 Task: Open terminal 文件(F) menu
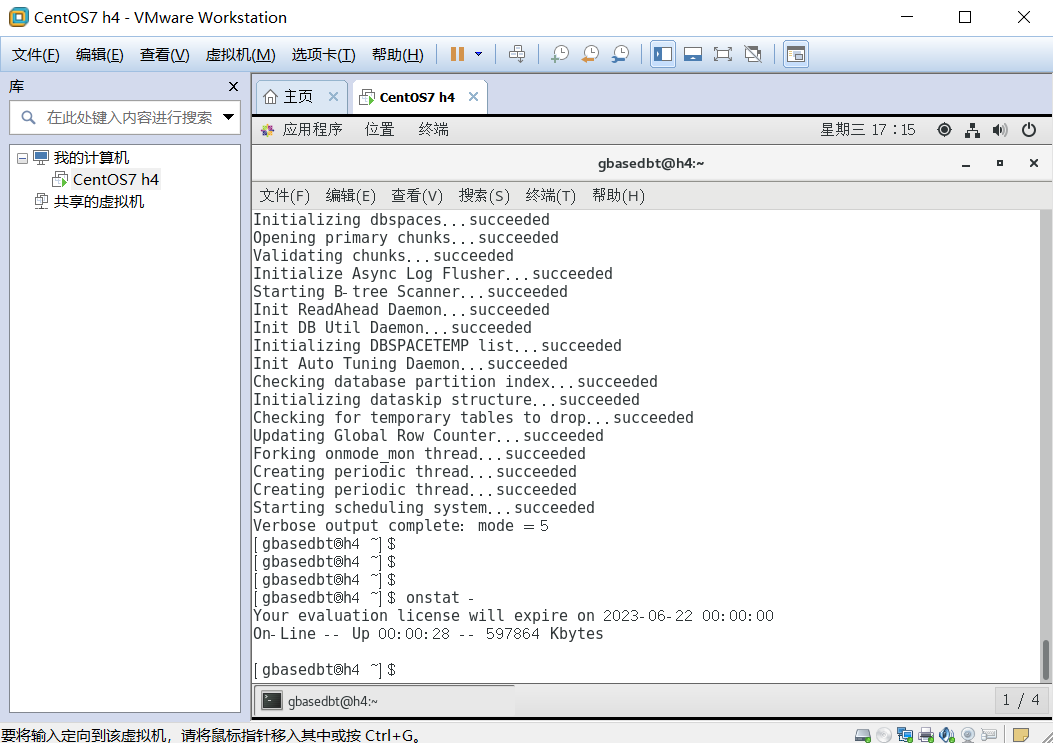[285, 195]
